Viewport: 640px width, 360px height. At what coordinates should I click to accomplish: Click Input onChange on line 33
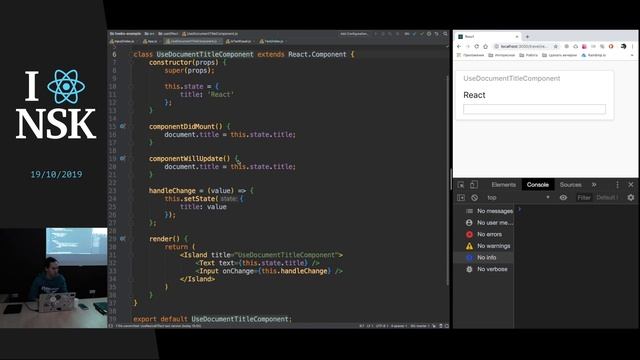(269, 271)
